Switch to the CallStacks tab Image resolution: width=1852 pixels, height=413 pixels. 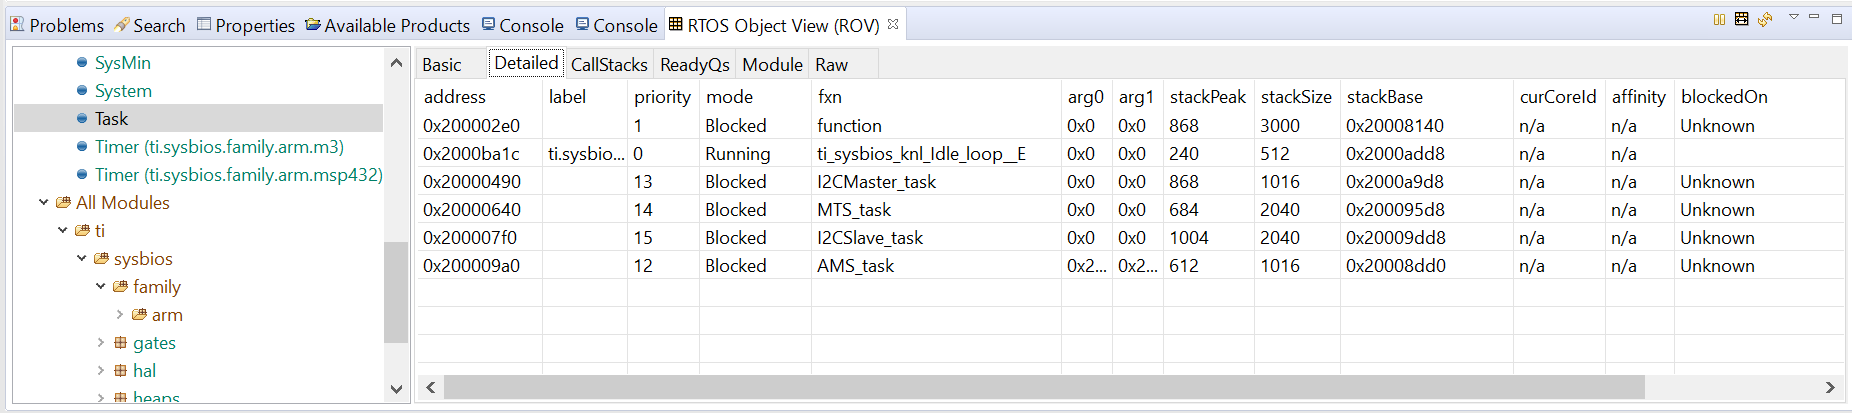click(x=609, y=65)
